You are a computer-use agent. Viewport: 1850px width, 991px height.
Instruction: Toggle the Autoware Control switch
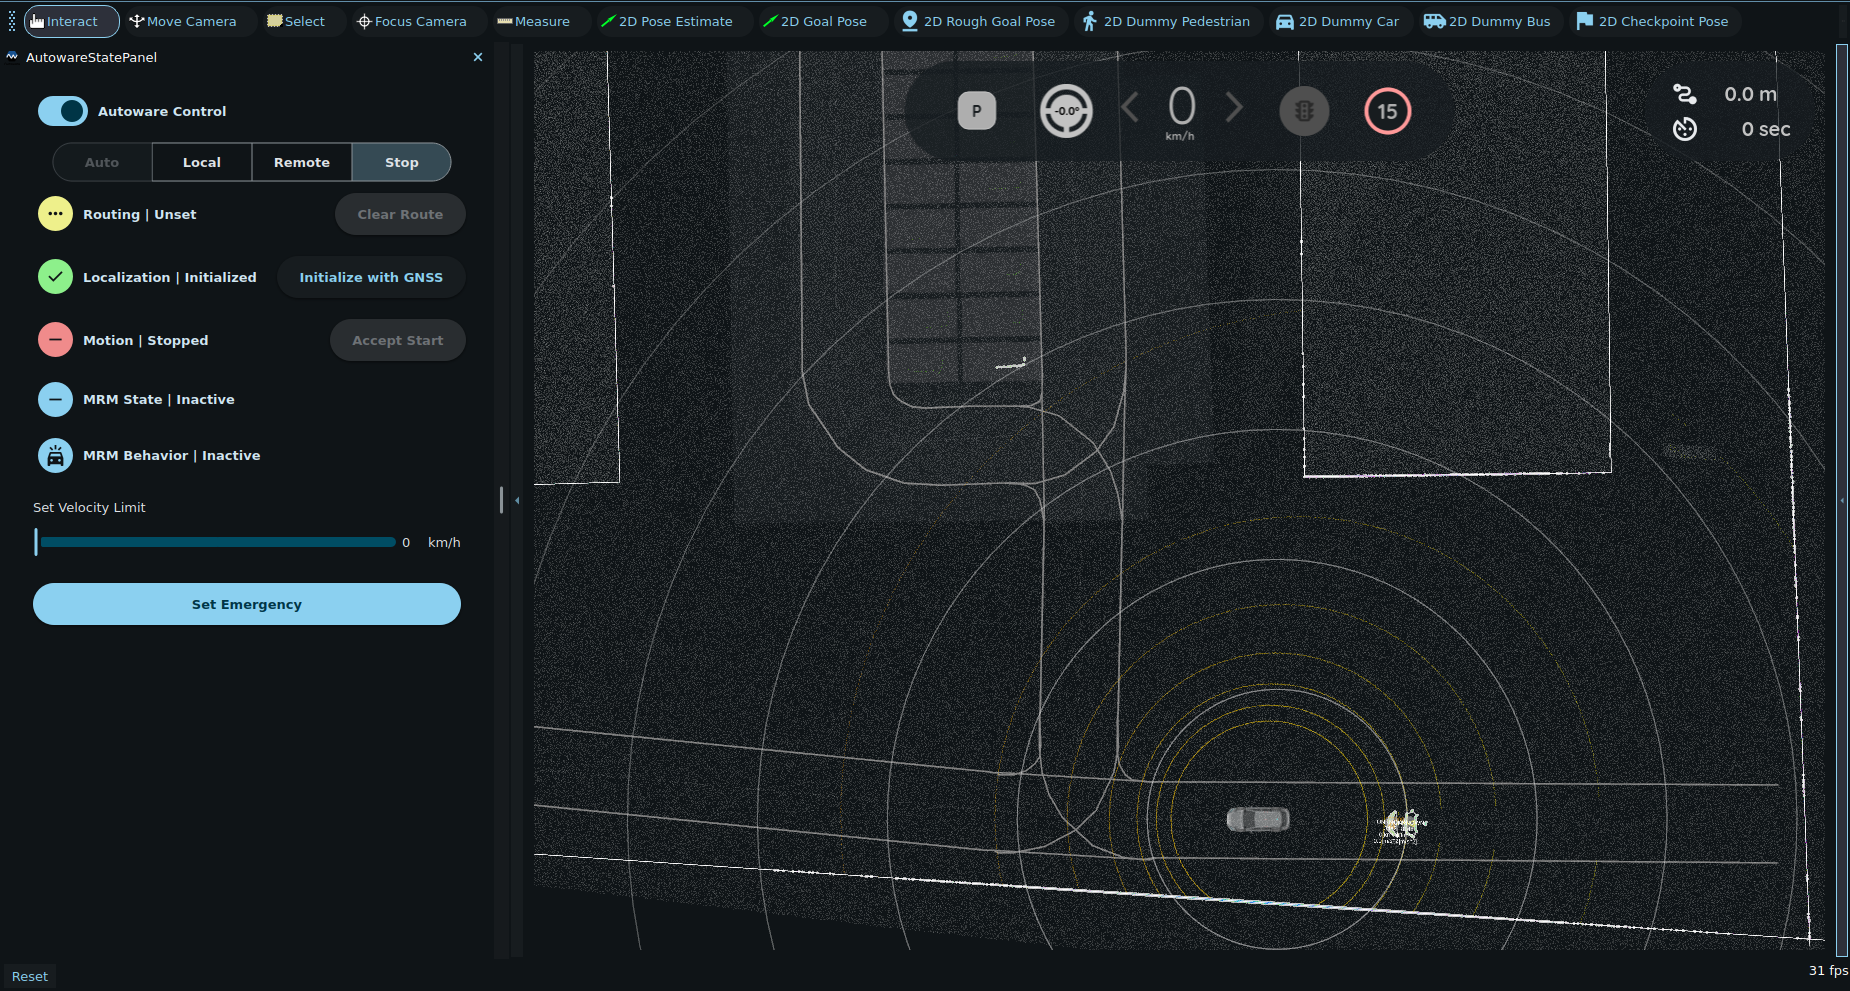[63, 111]
